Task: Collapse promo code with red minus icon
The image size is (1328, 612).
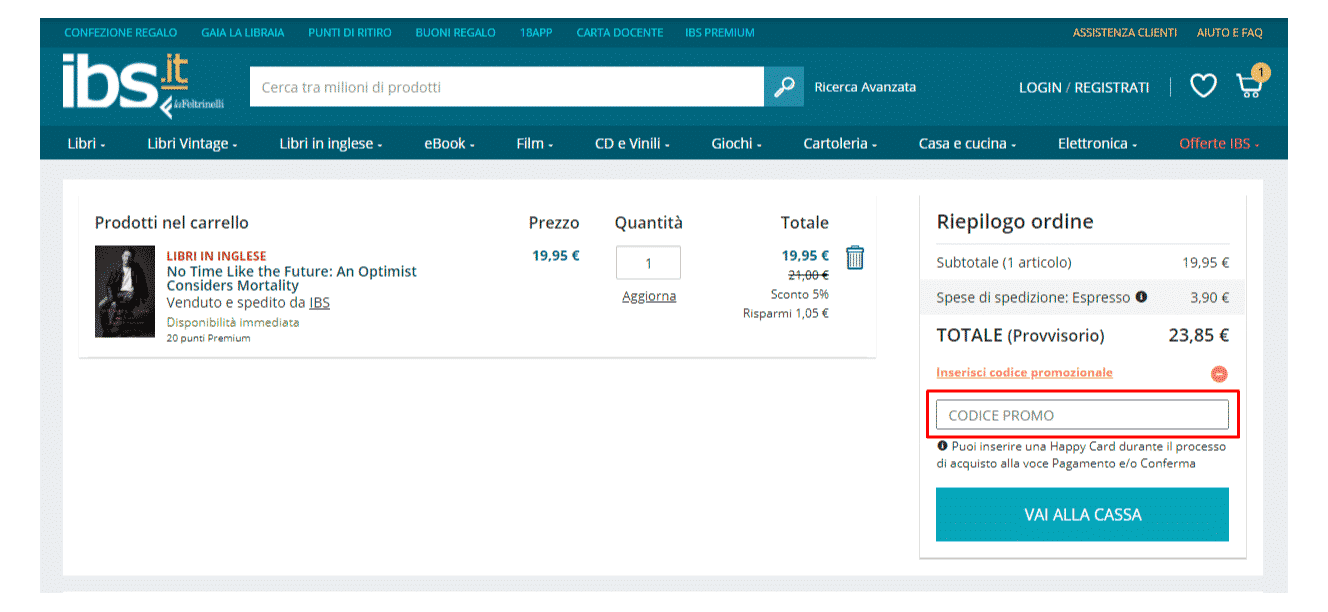Action: [x=1219, y=374]
